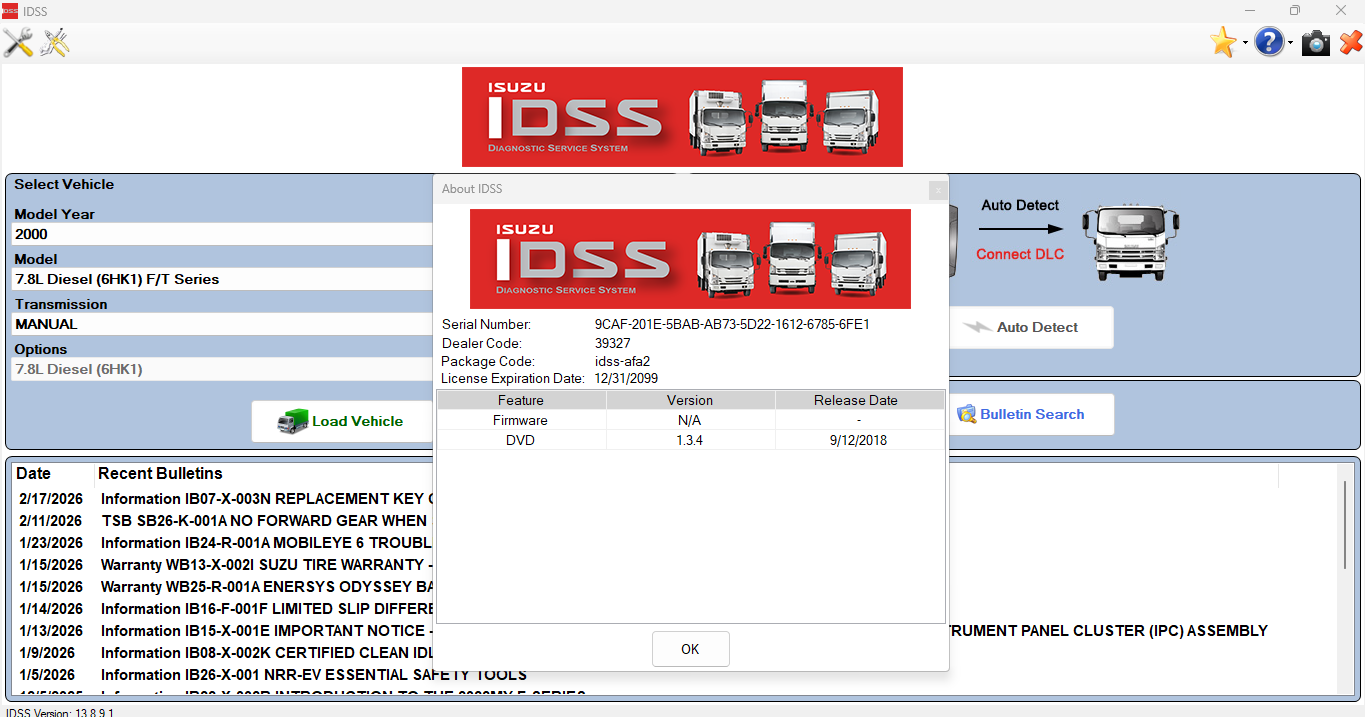Open bulletin IB16-F-001F LIMITED SLIP

pyautogui.click(x=266, y=609)
